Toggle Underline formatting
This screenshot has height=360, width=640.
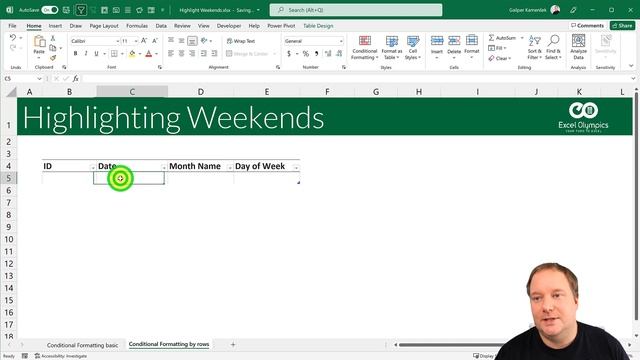coord(96,53)
